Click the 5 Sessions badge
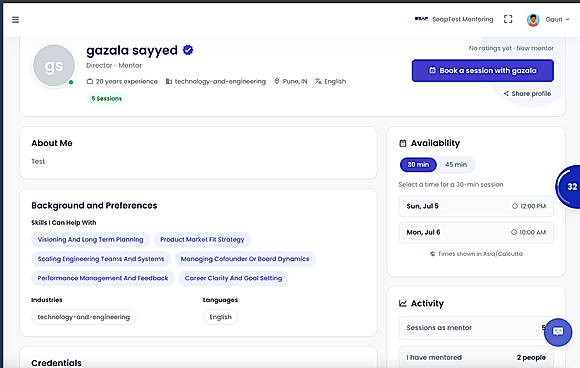580x368 pixels. coord(107,99)
